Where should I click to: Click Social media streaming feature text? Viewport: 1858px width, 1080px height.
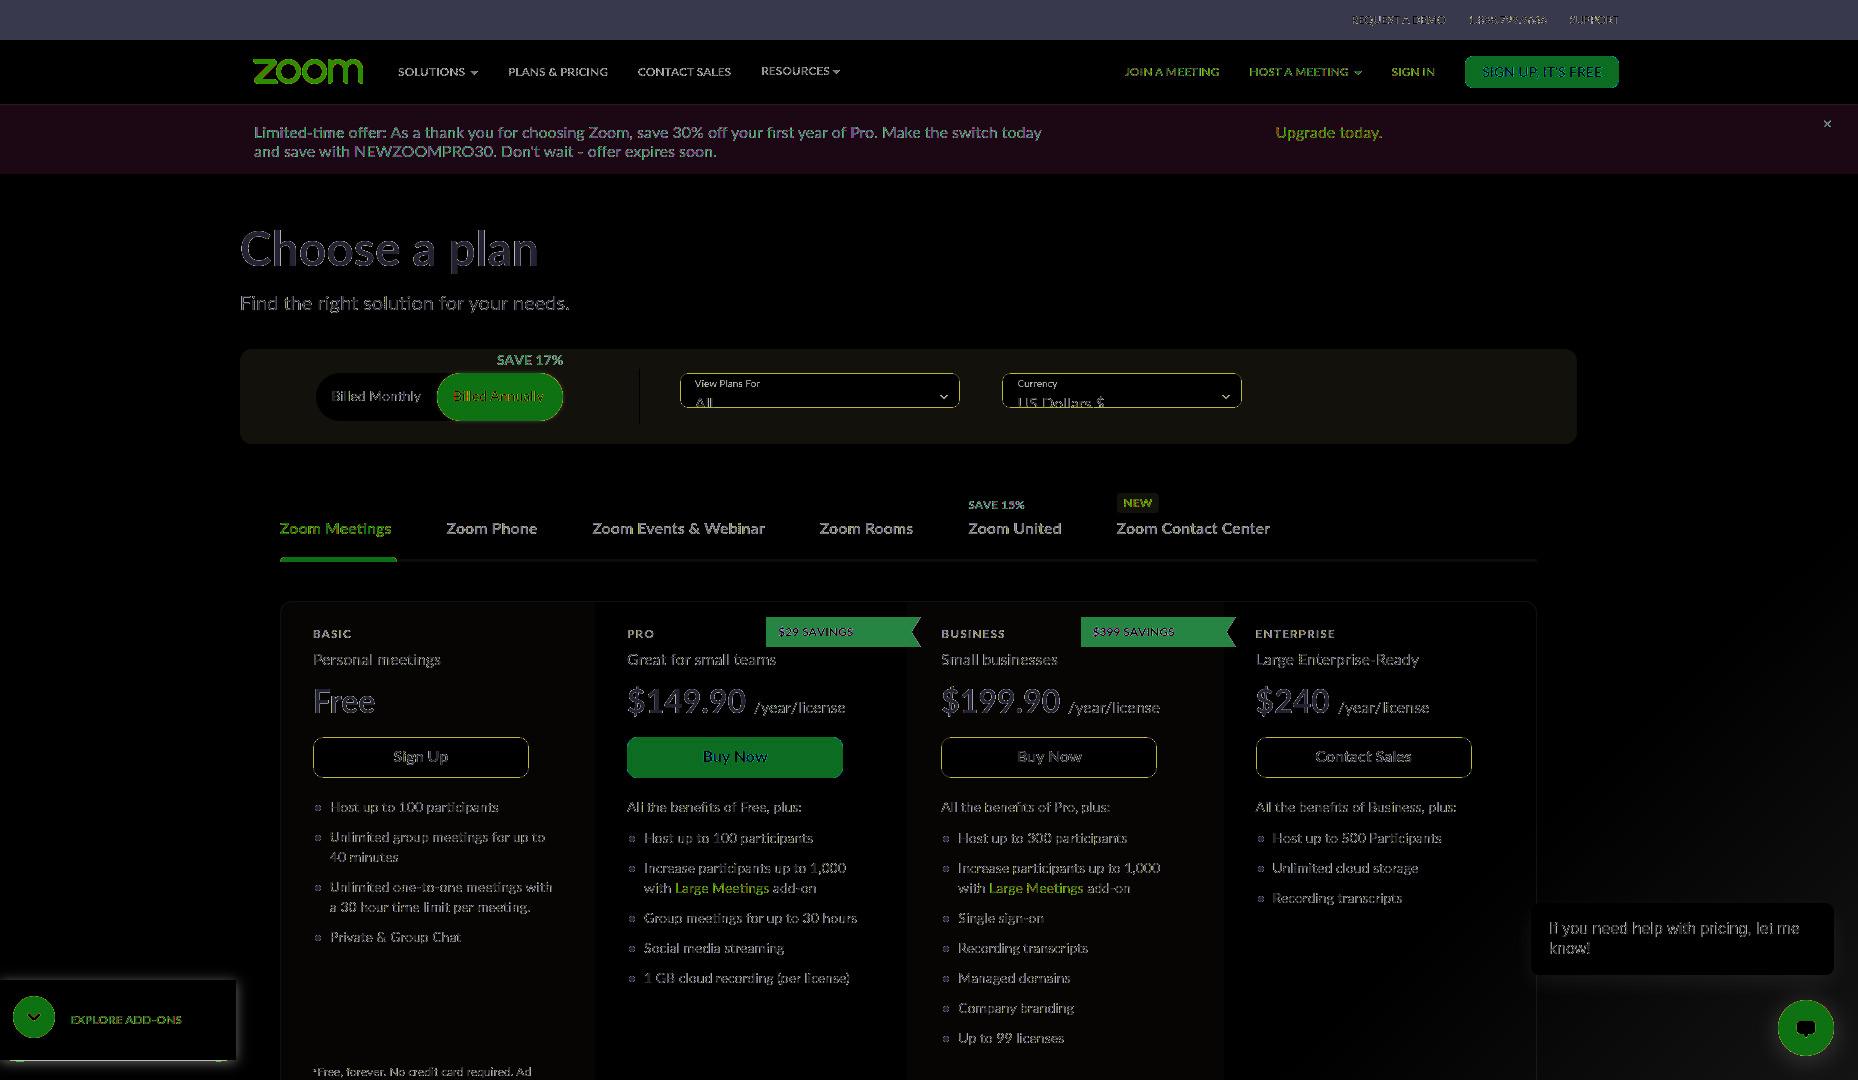pos(714,948)
